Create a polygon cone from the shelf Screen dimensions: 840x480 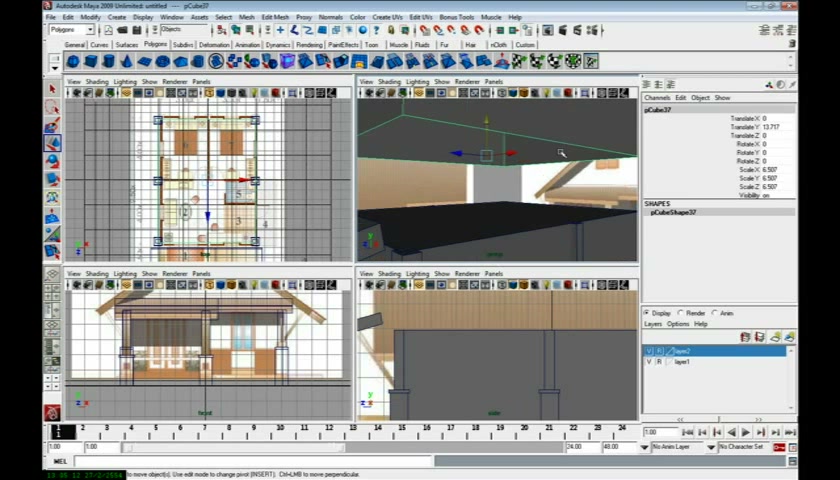[126, 62]
